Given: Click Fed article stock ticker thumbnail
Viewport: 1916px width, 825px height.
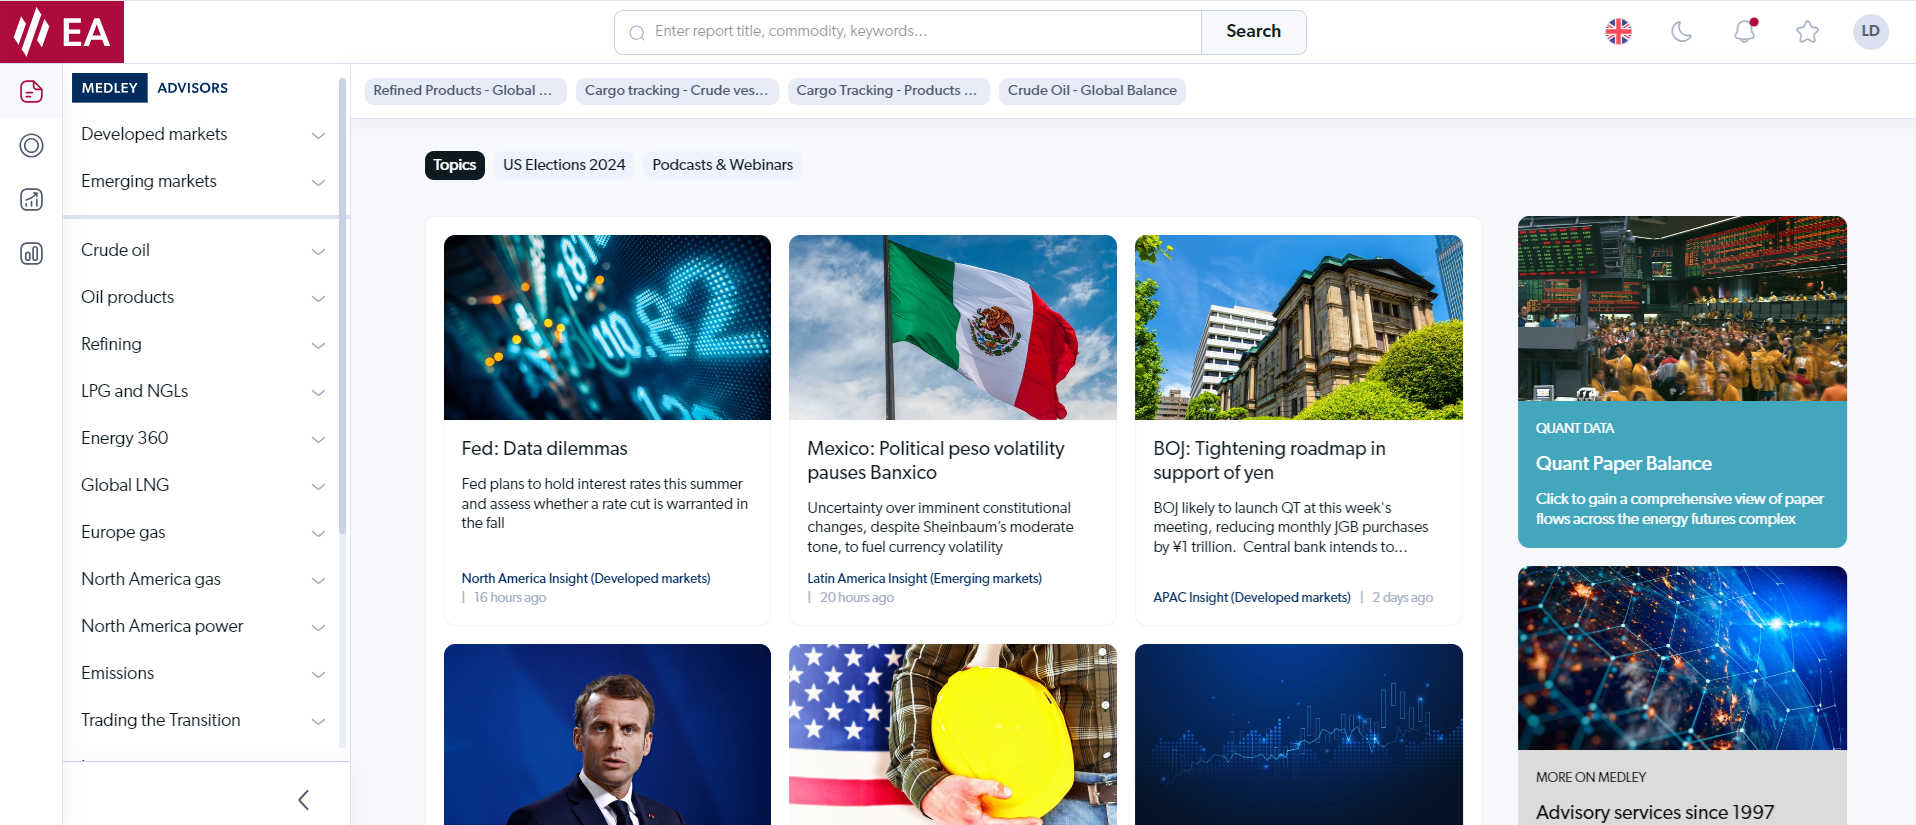Looking at the screenshot, I should point(607,327).
